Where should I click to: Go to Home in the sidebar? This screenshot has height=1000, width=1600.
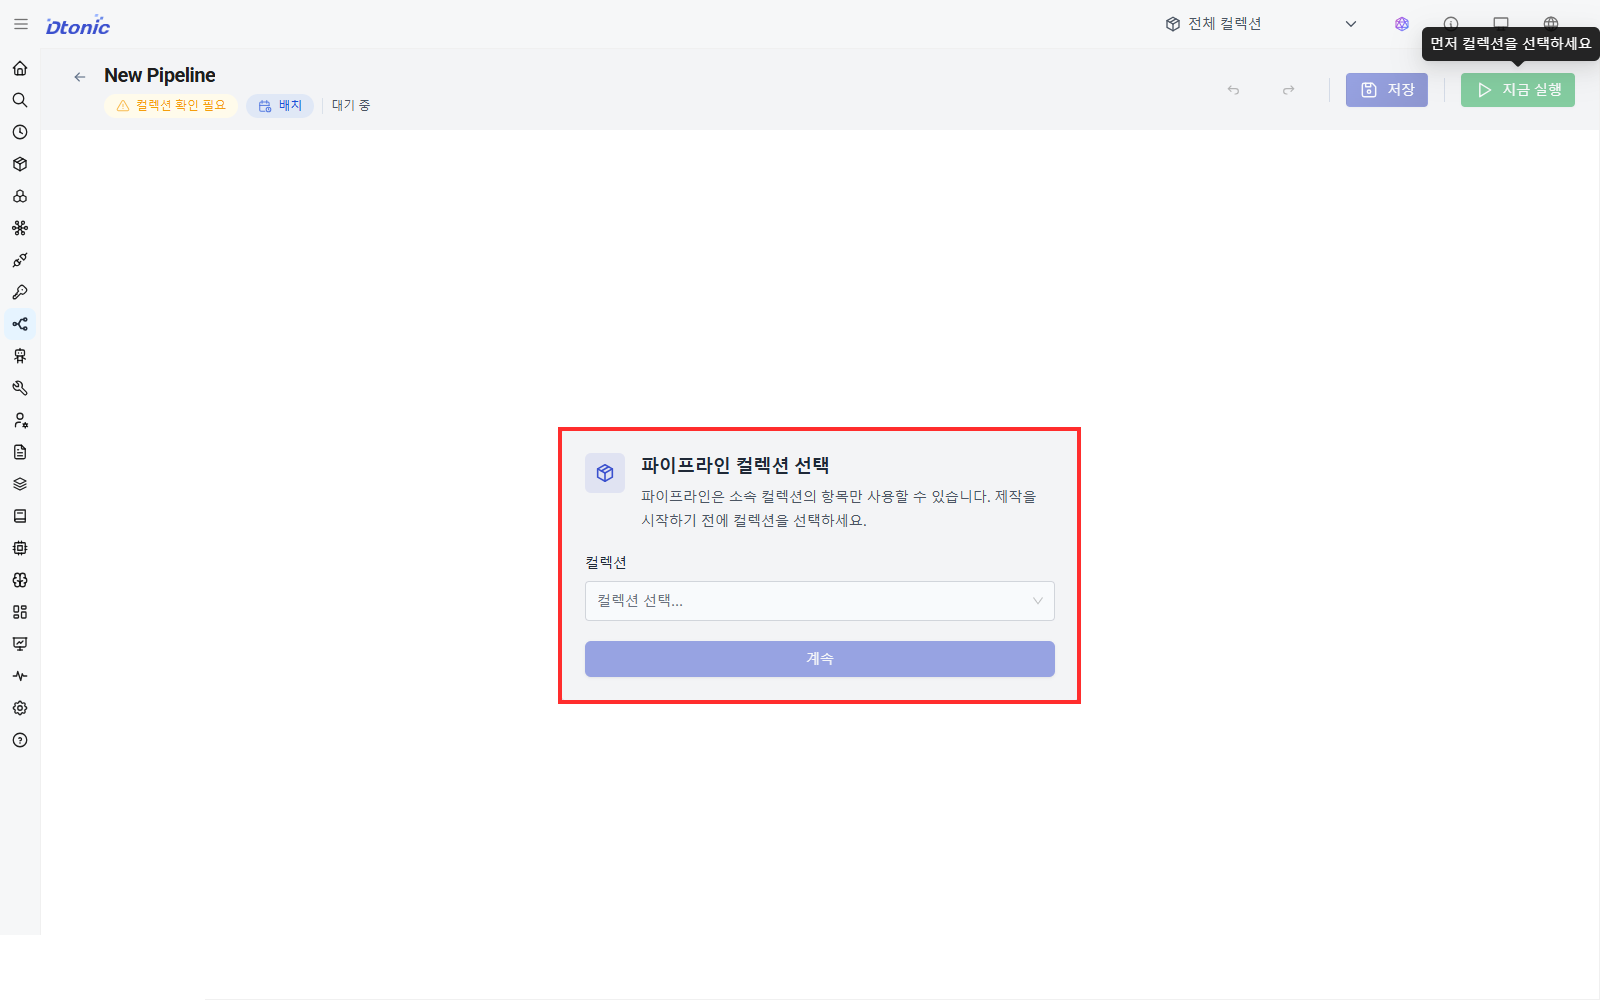20,68
